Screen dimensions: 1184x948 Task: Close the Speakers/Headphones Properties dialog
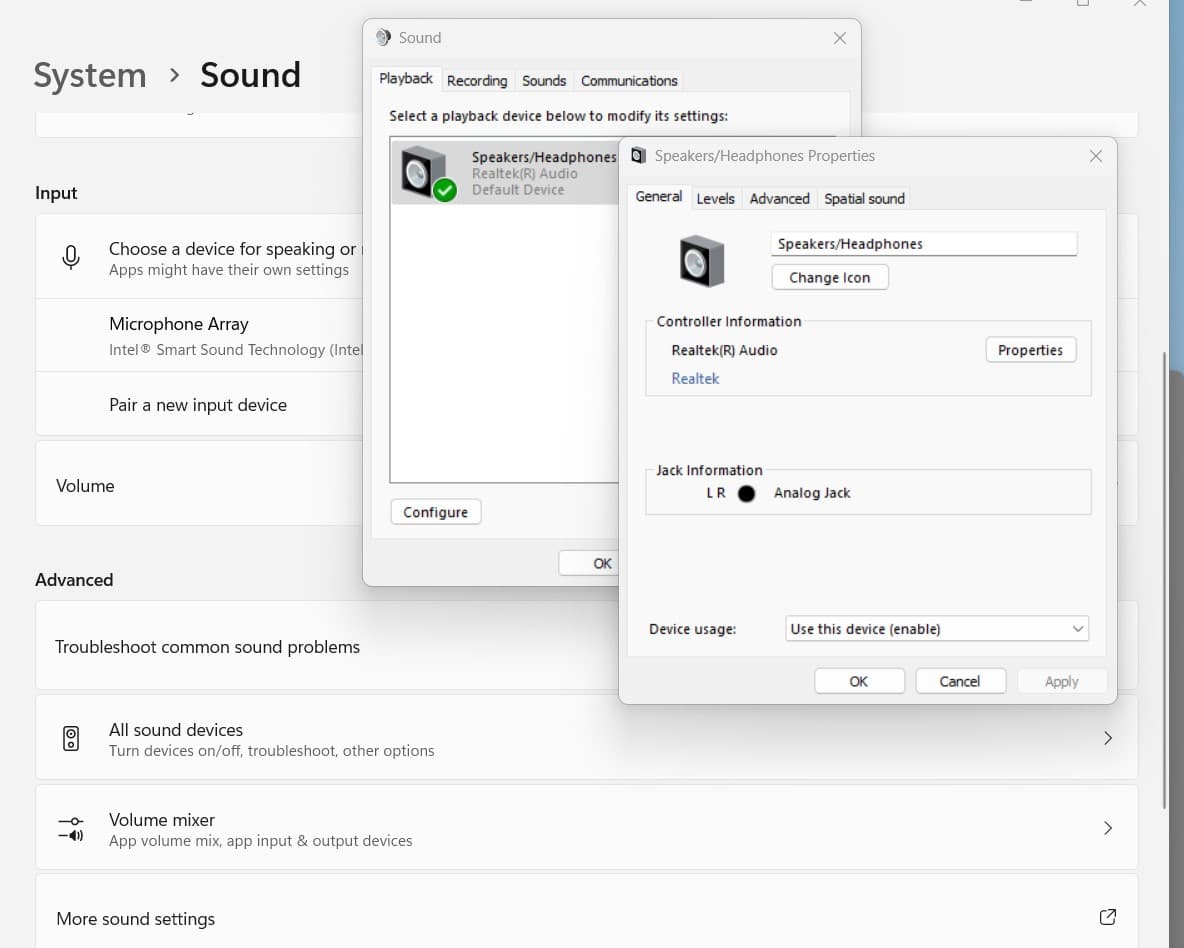click(1095, 156)
